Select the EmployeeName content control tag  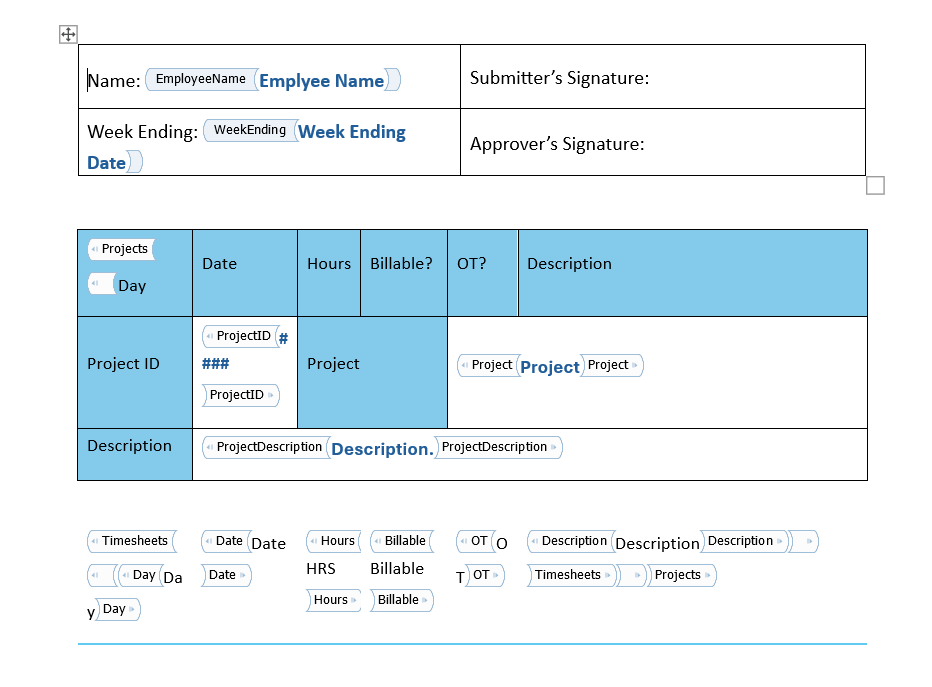[x=201, y=79]
